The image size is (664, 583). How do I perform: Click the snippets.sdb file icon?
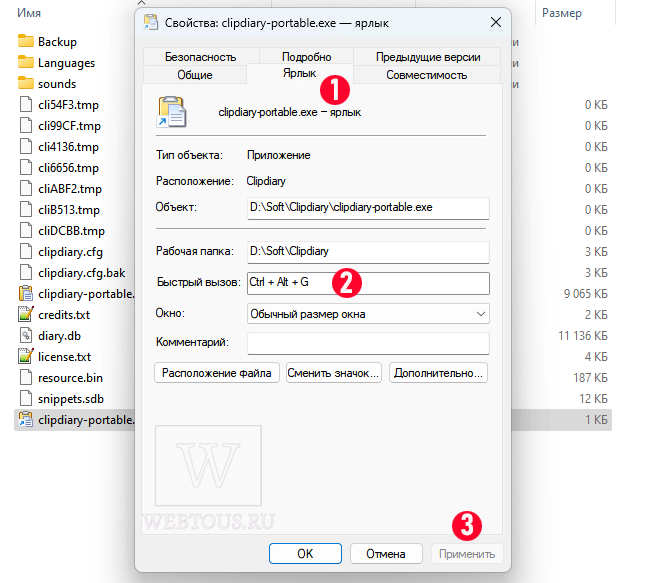click(26, 398)
